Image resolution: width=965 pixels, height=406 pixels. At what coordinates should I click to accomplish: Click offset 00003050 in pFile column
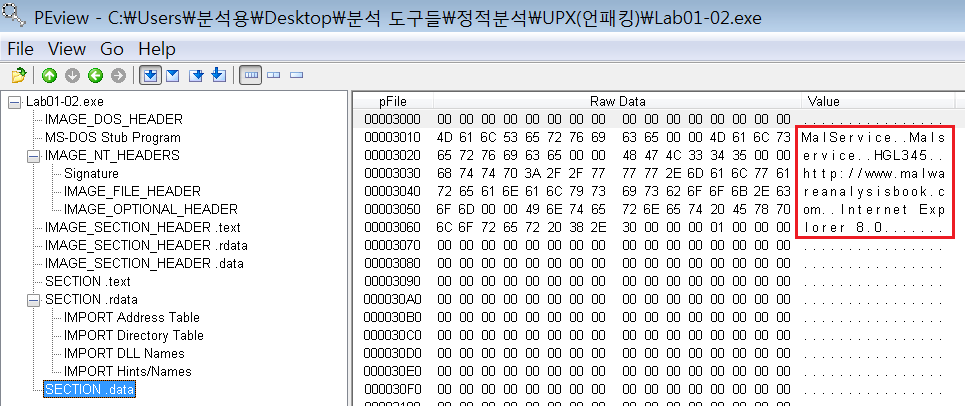[x=393, y=209]
